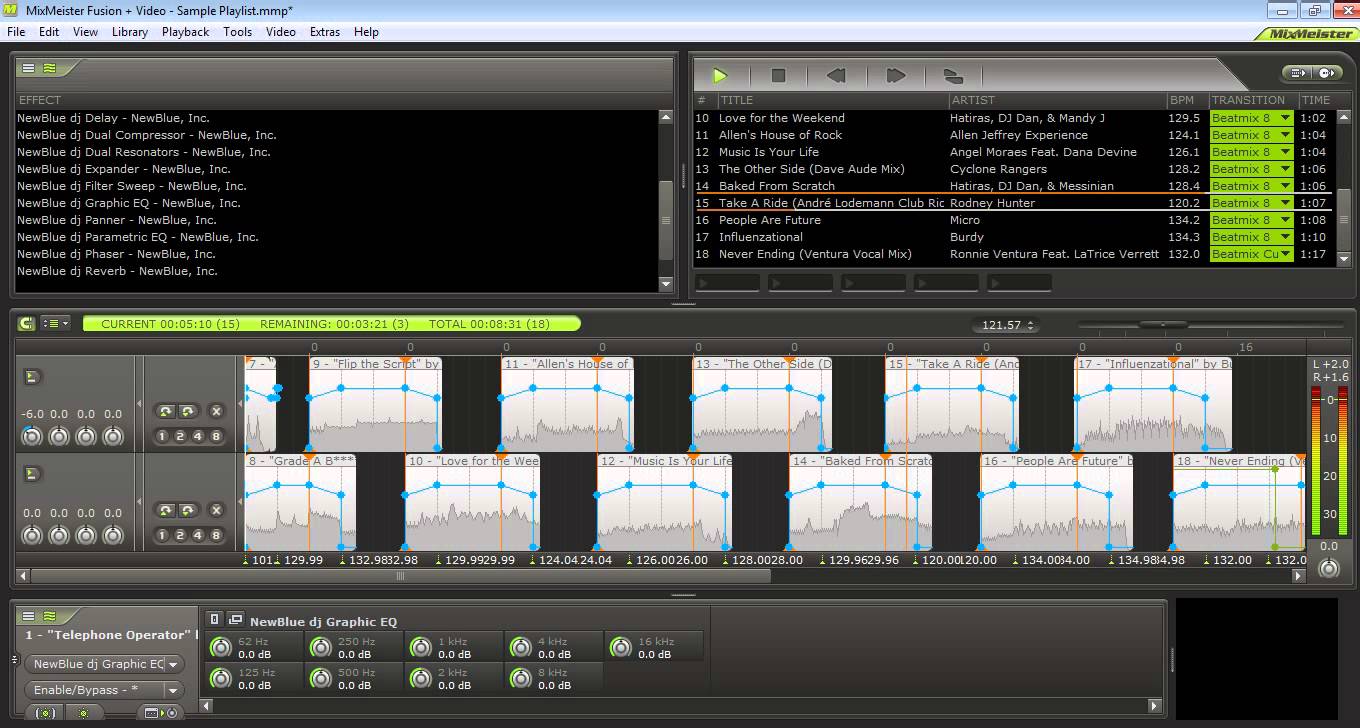The height and width of the screenshot is (728, 1360).
Task: Sort playlist by the ARTIST column header
Action: click(x=1057, y=100)
